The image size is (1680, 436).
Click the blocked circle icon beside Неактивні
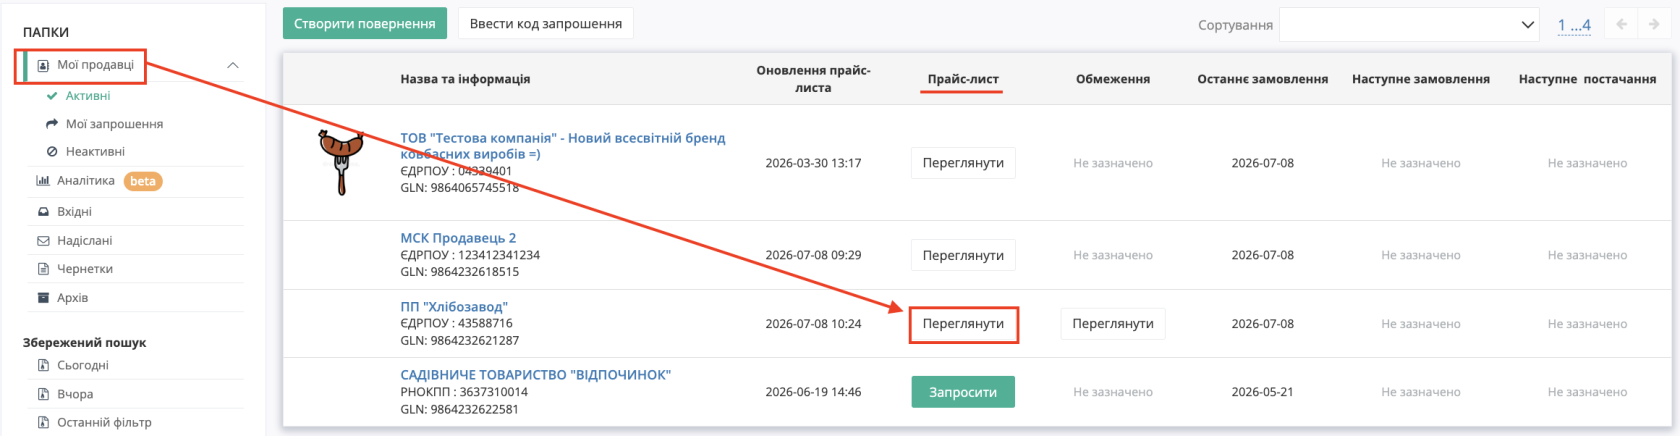pyautogui.click(x=52, y=152)
